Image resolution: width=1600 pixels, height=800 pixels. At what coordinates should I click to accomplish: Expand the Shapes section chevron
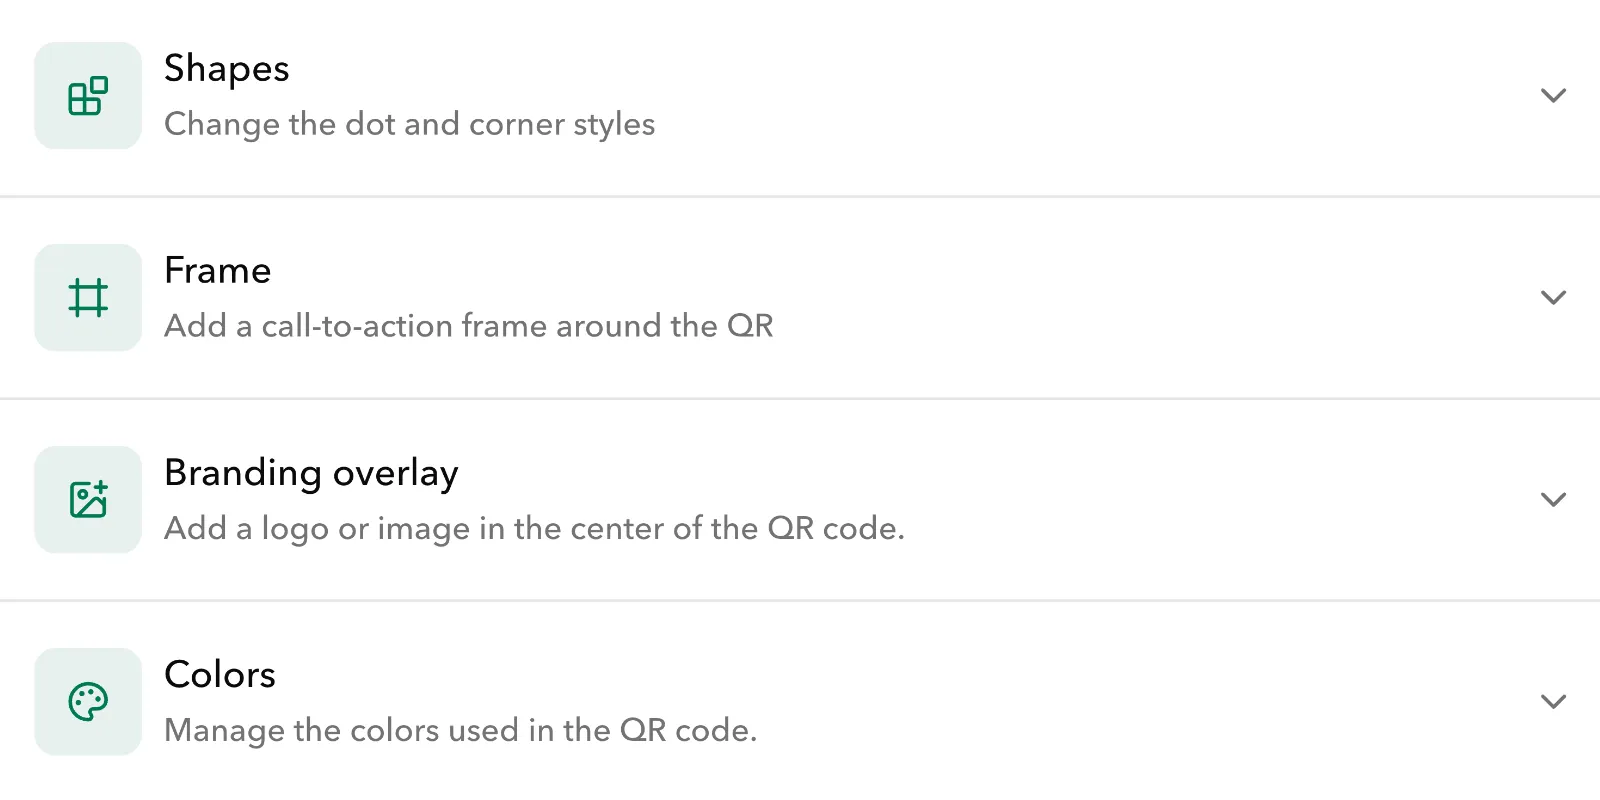(x=1553, y=96)
